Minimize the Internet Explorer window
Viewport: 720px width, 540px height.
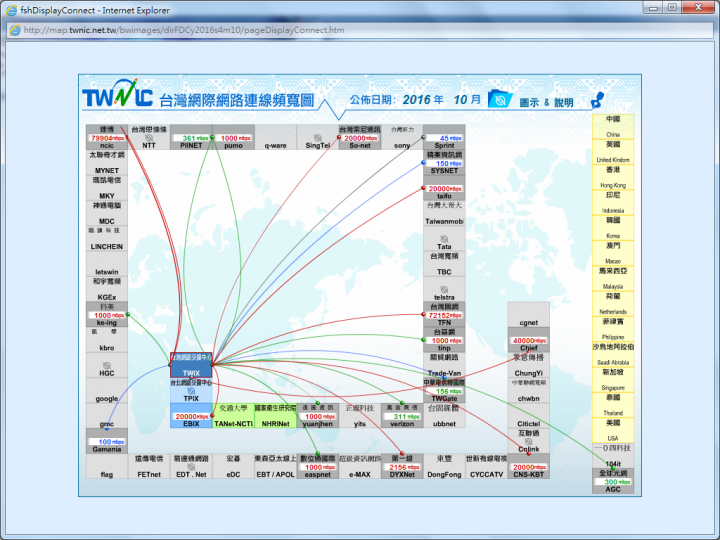653,7
